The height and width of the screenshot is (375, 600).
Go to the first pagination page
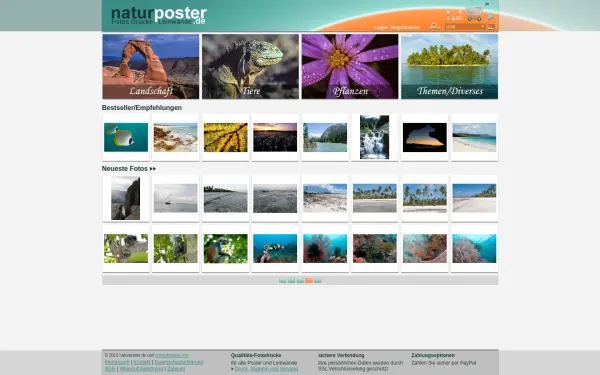(283, 281)
